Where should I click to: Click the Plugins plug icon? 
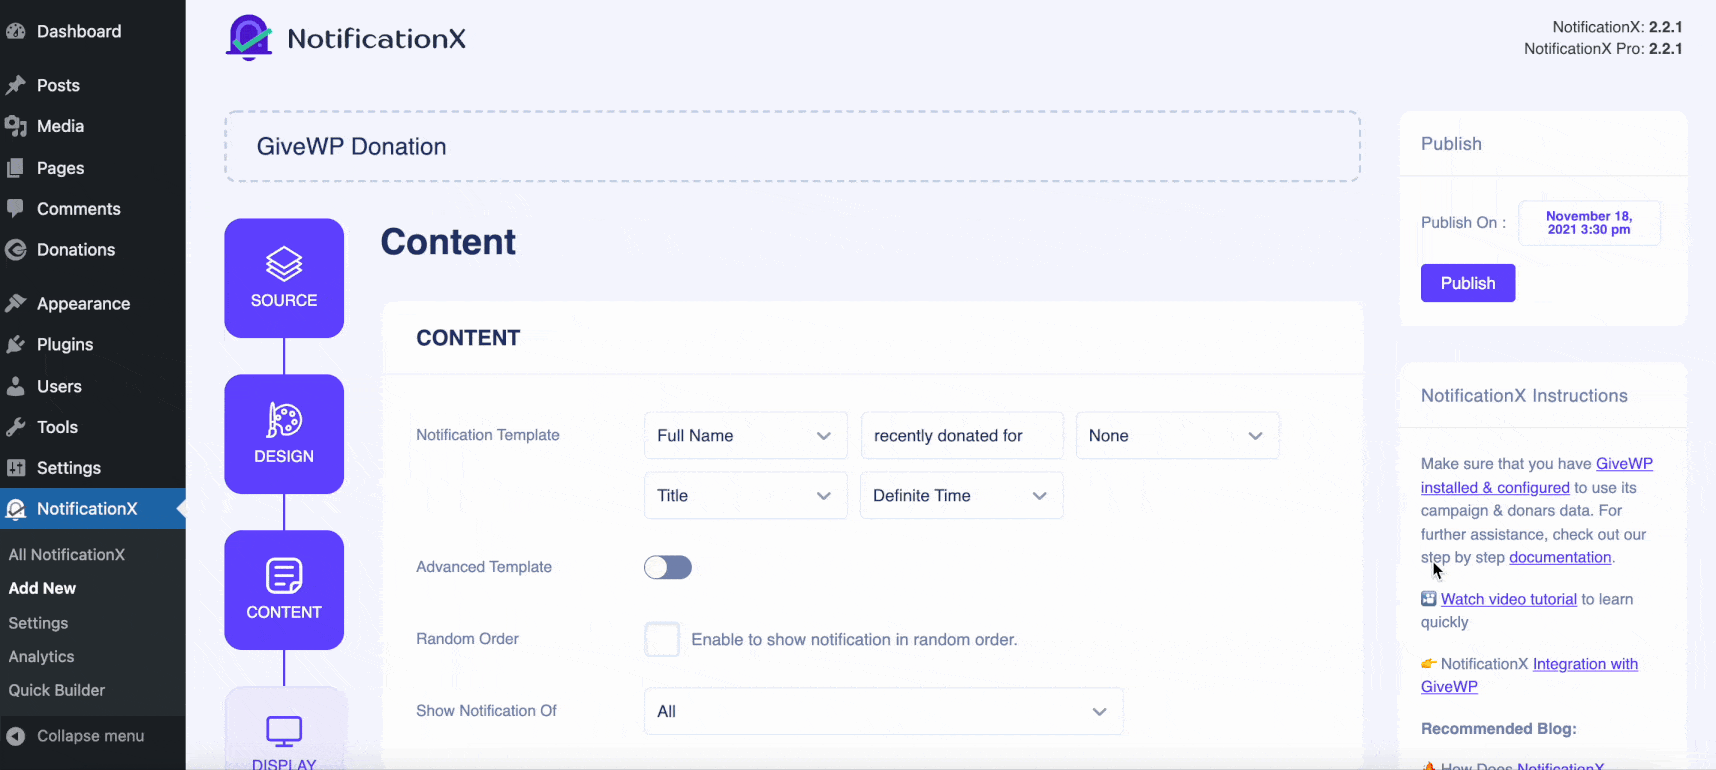[15, 345]
